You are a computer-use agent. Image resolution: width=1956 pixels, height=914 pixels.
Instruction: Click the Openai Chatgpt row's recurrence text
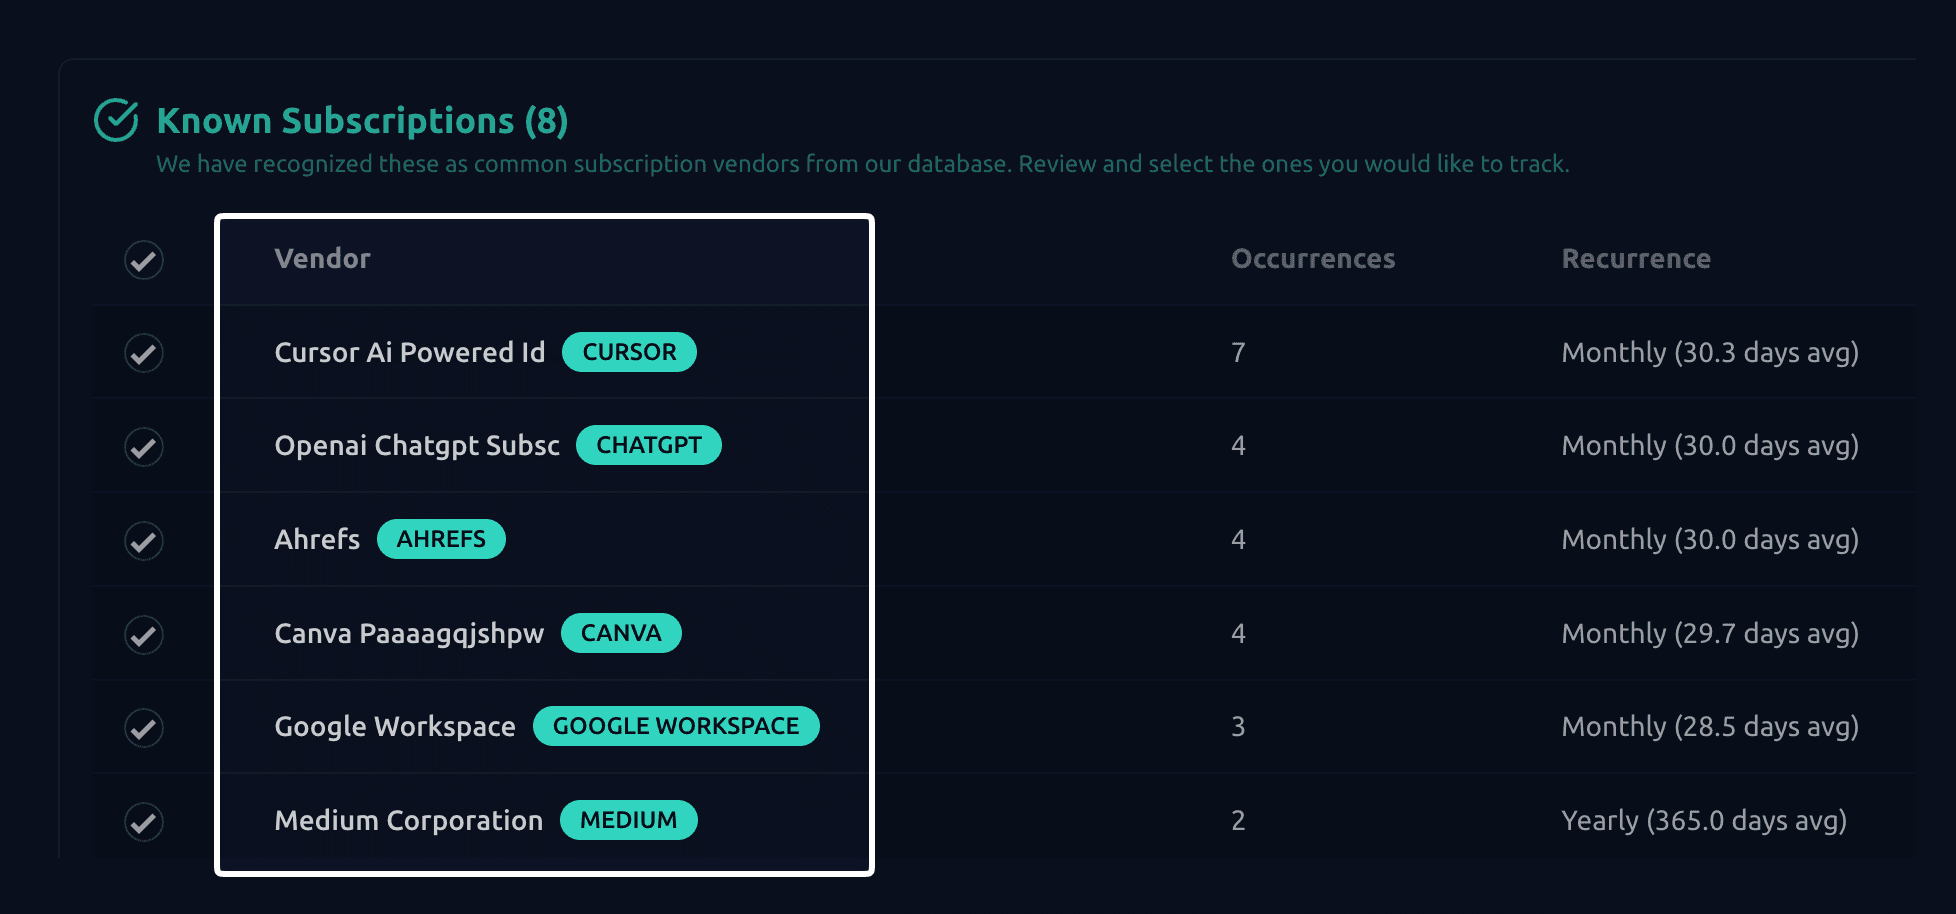pos(1710,446)
